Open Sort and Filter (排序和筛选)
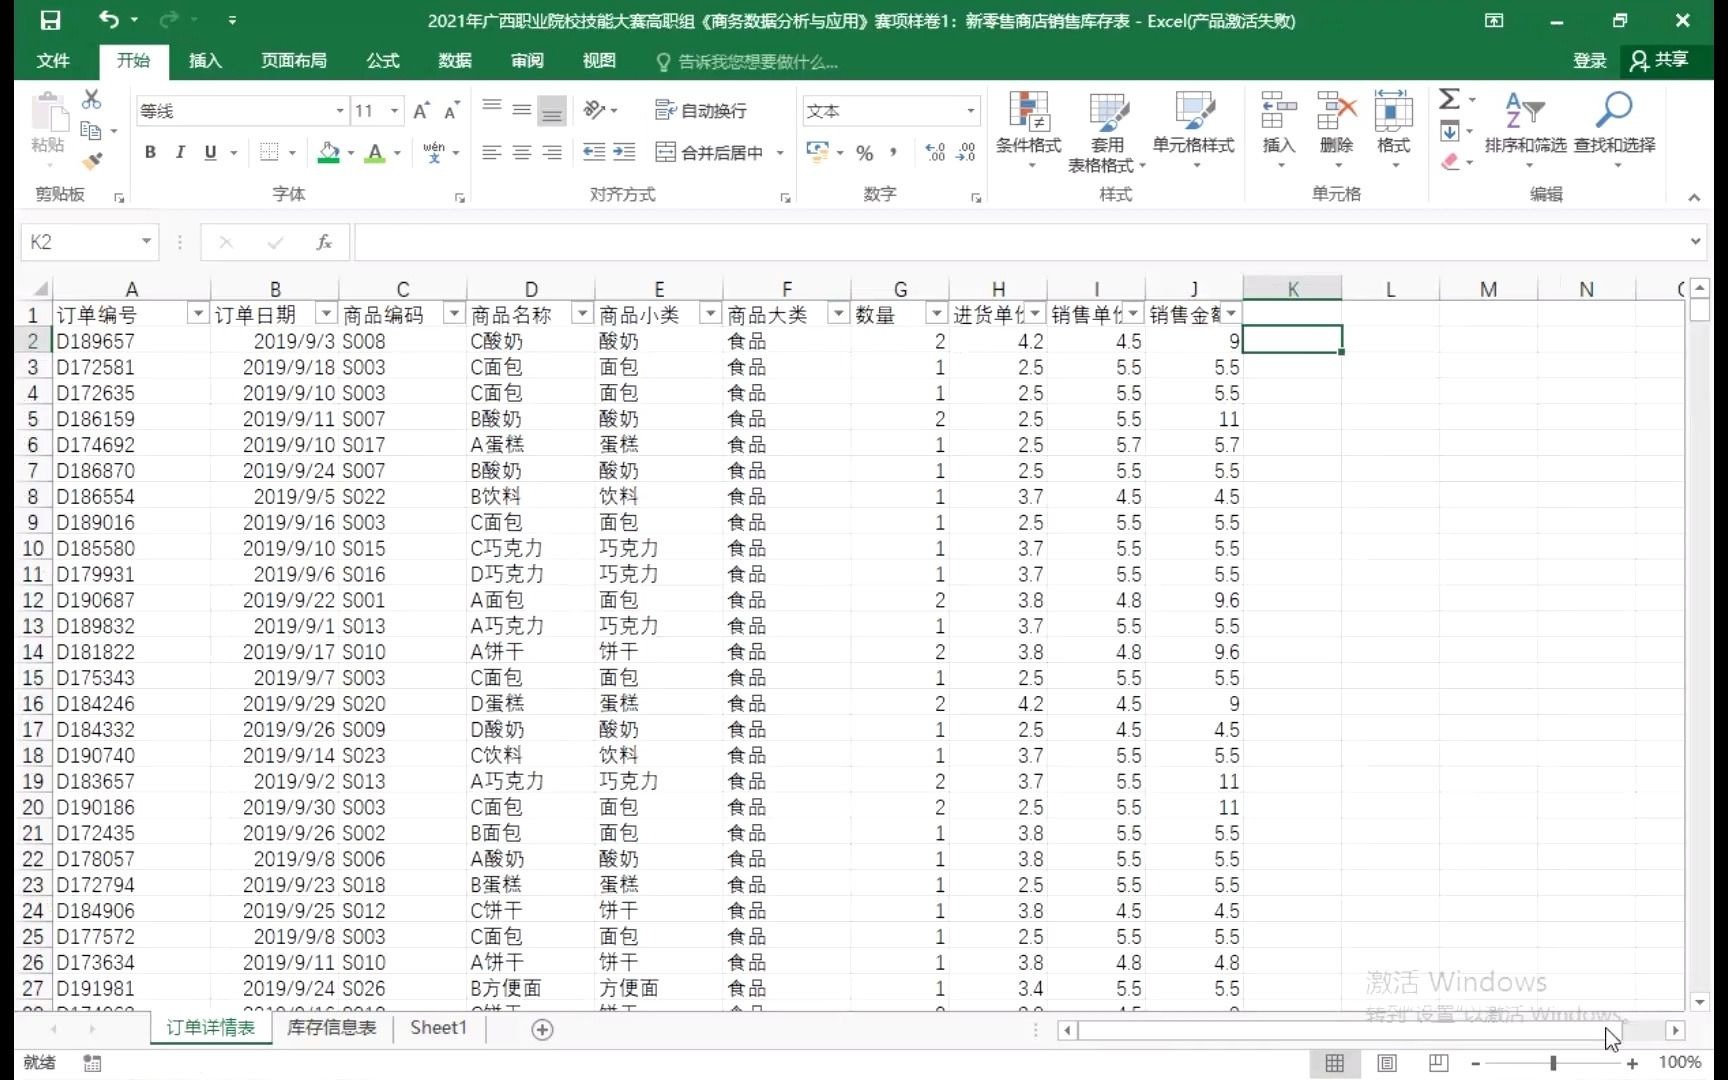The width and height of the screenshot is (1728, 1080). [x=1525, y=128]
